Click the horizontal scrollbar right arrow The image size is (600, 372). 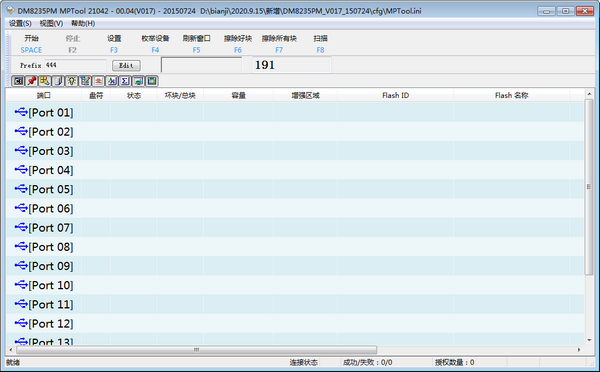tap(579, 350)
